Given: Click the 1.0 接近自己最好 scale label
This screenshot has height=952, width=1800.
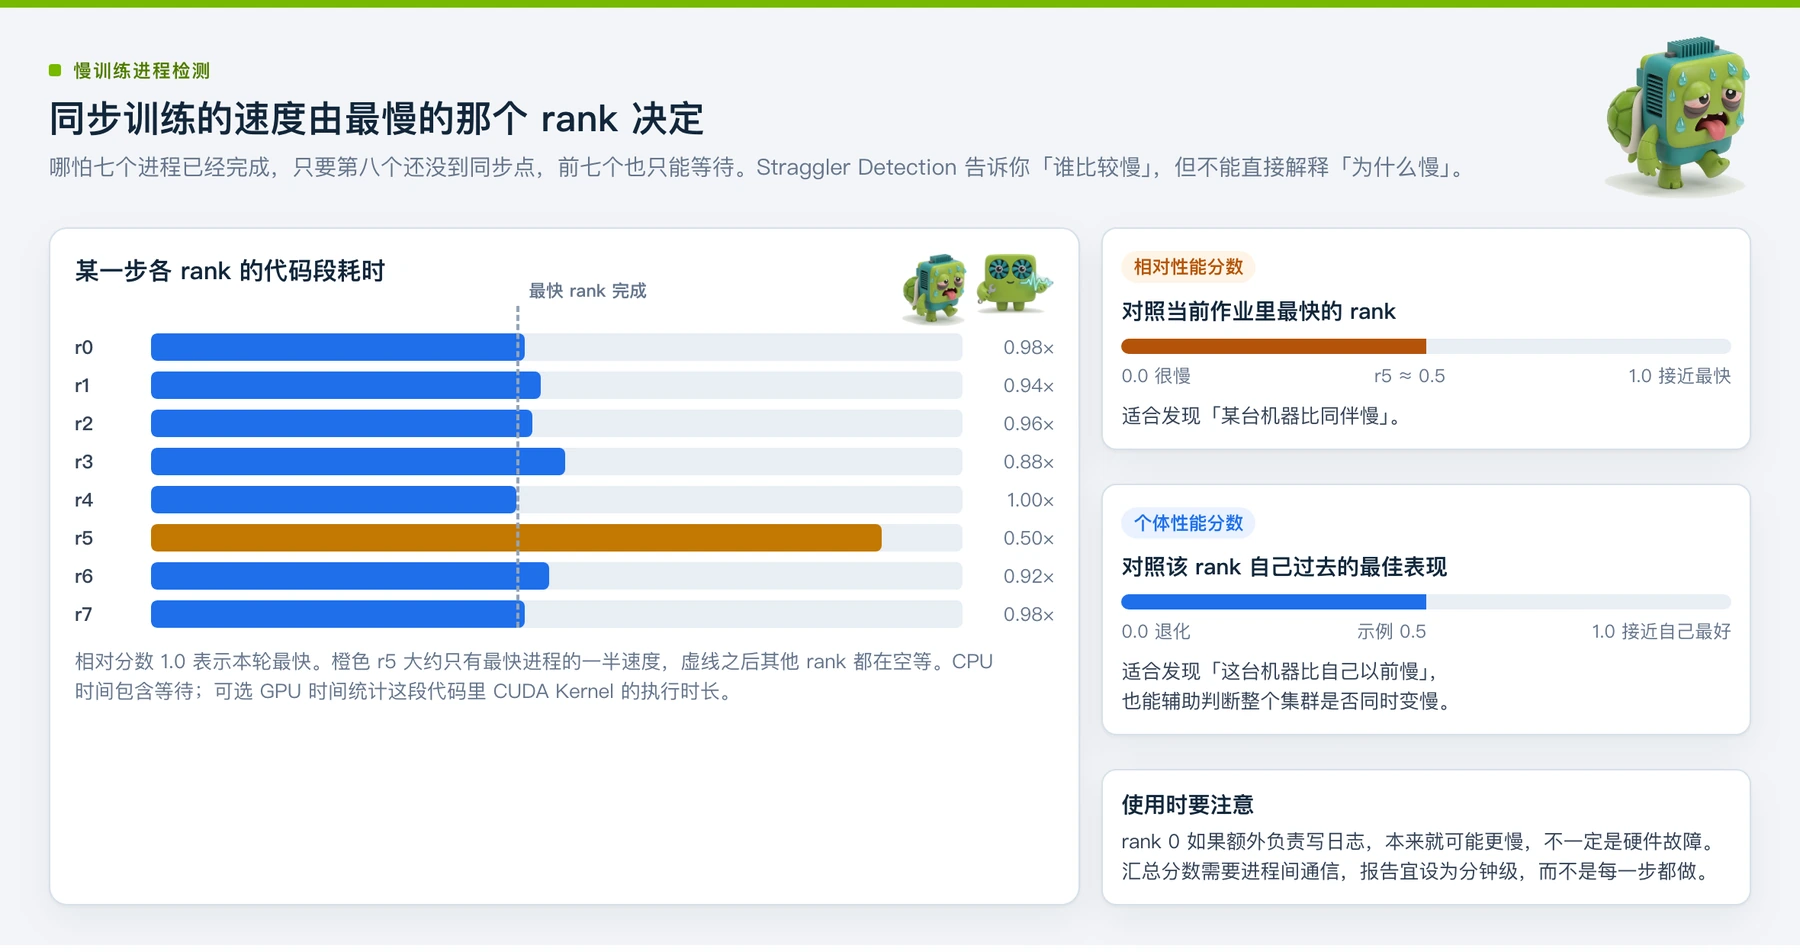Looking at the screenshot, I should pyautogui.click(x=1662, y=632).
